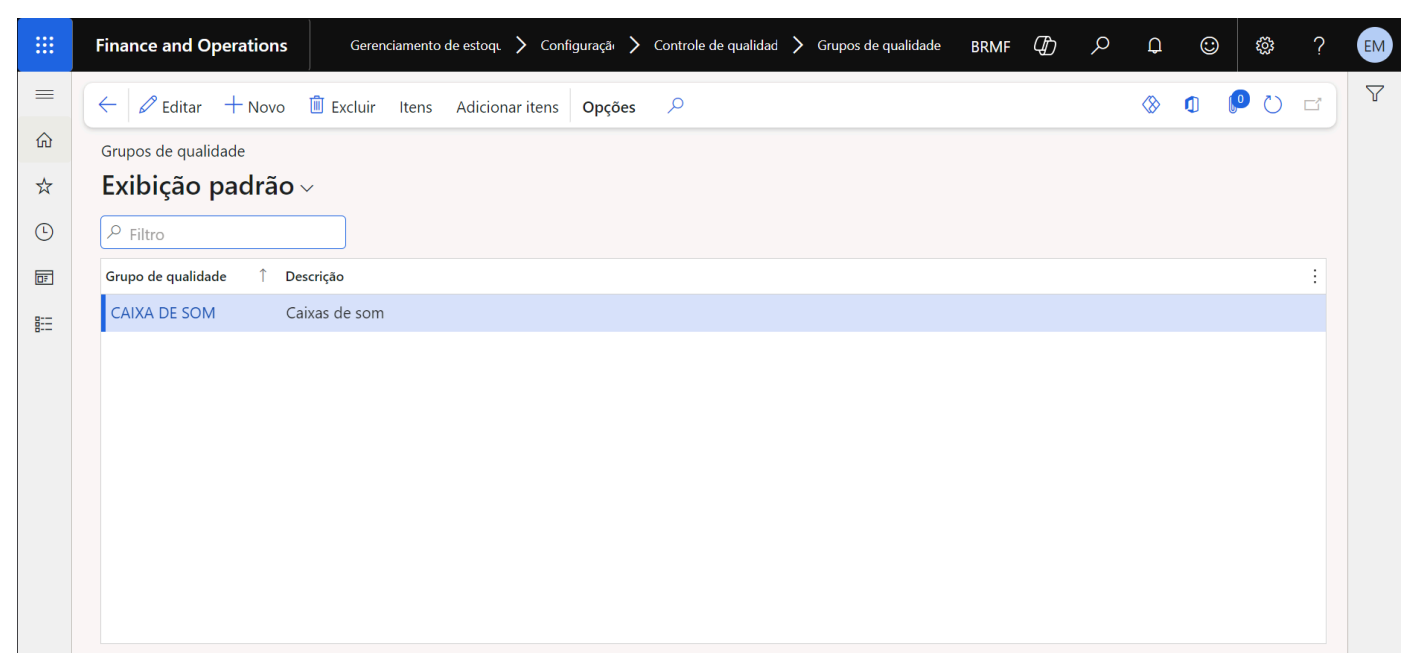Screen dimensions: 1410x664
Task: Open Favorites star icon in sidebar
Action: [44, 186]
